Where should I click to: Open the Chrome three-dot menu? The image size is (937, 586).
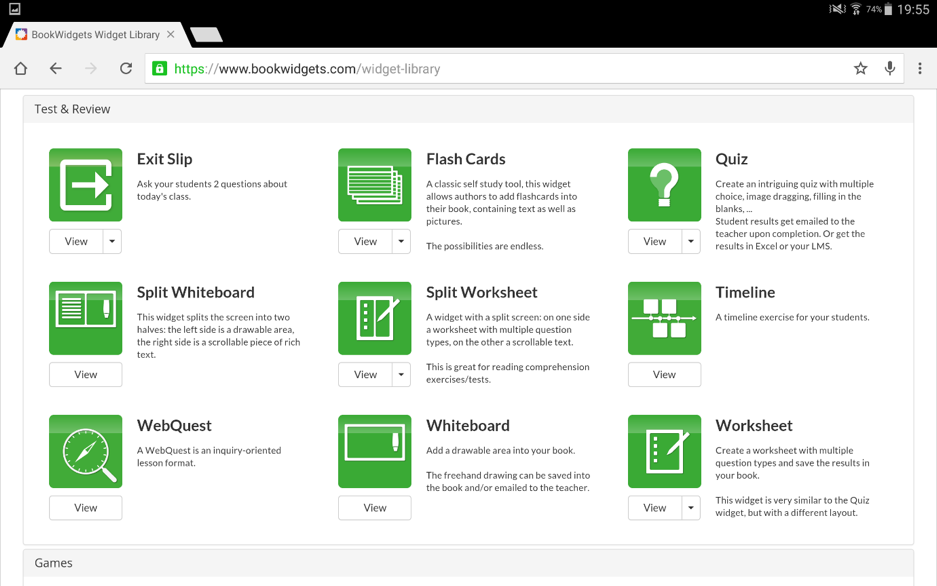coord(920,69)
